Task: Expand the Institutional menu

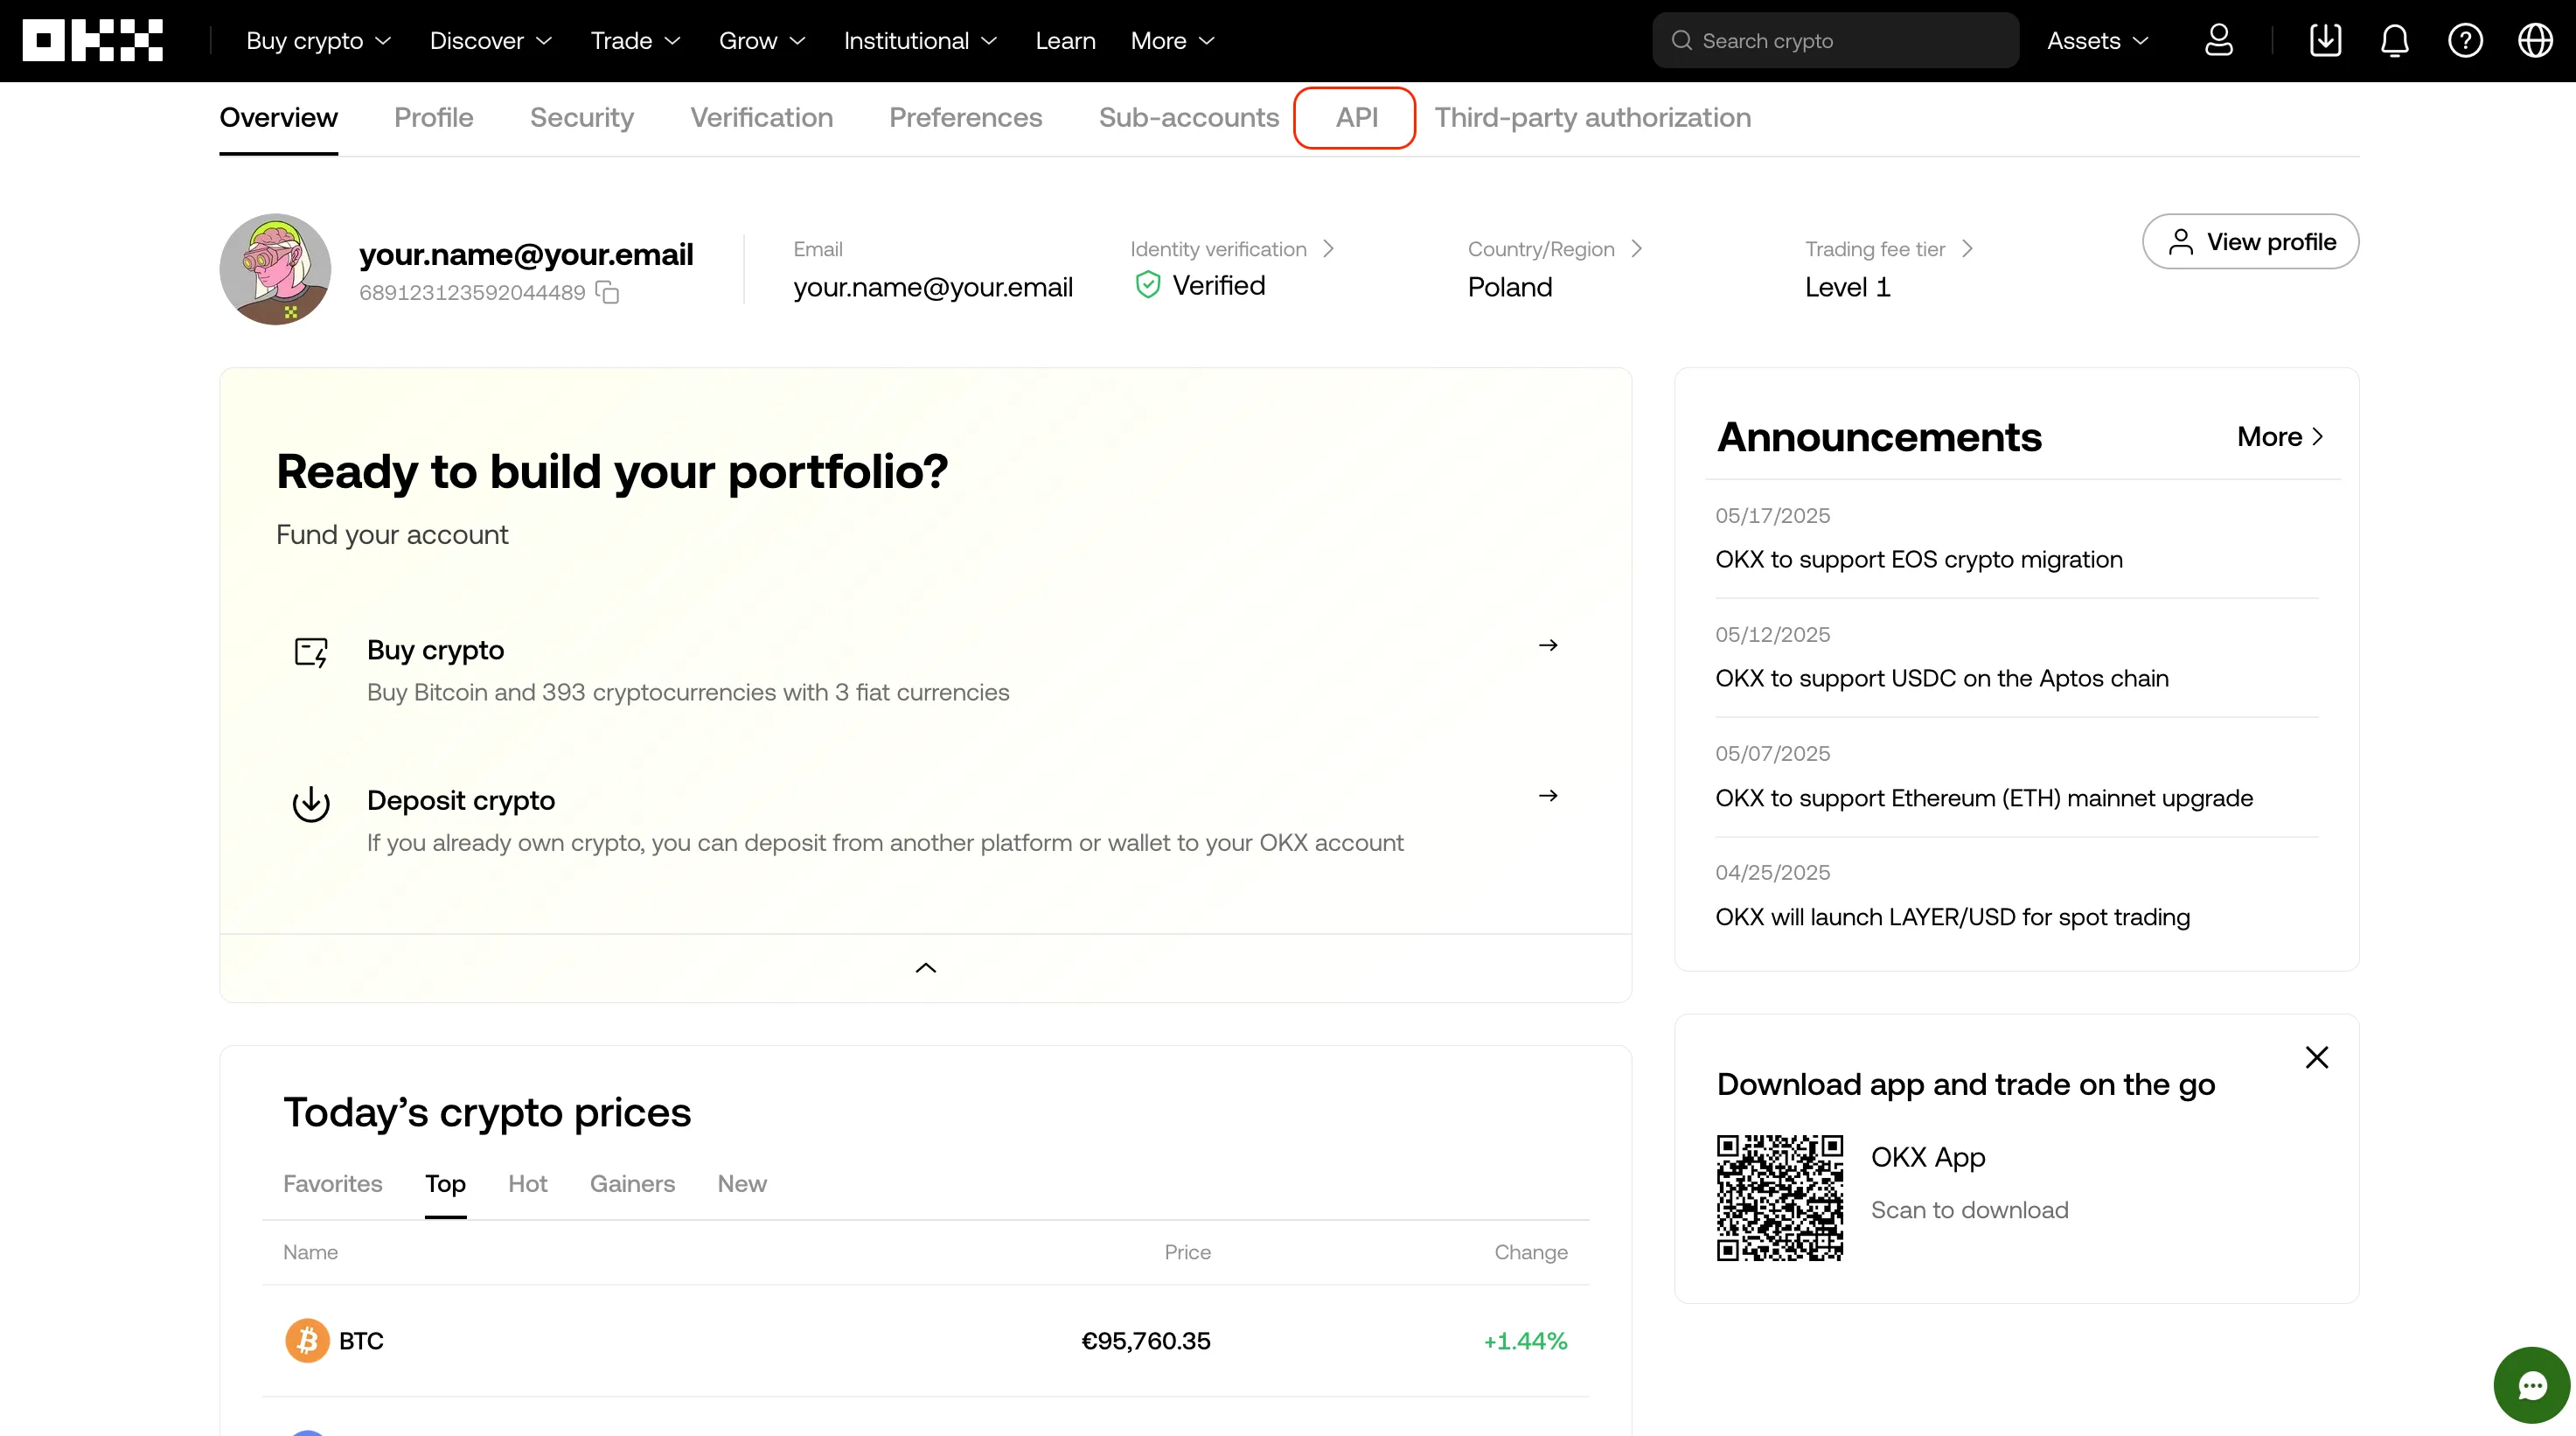Action: tap(920, 40)
